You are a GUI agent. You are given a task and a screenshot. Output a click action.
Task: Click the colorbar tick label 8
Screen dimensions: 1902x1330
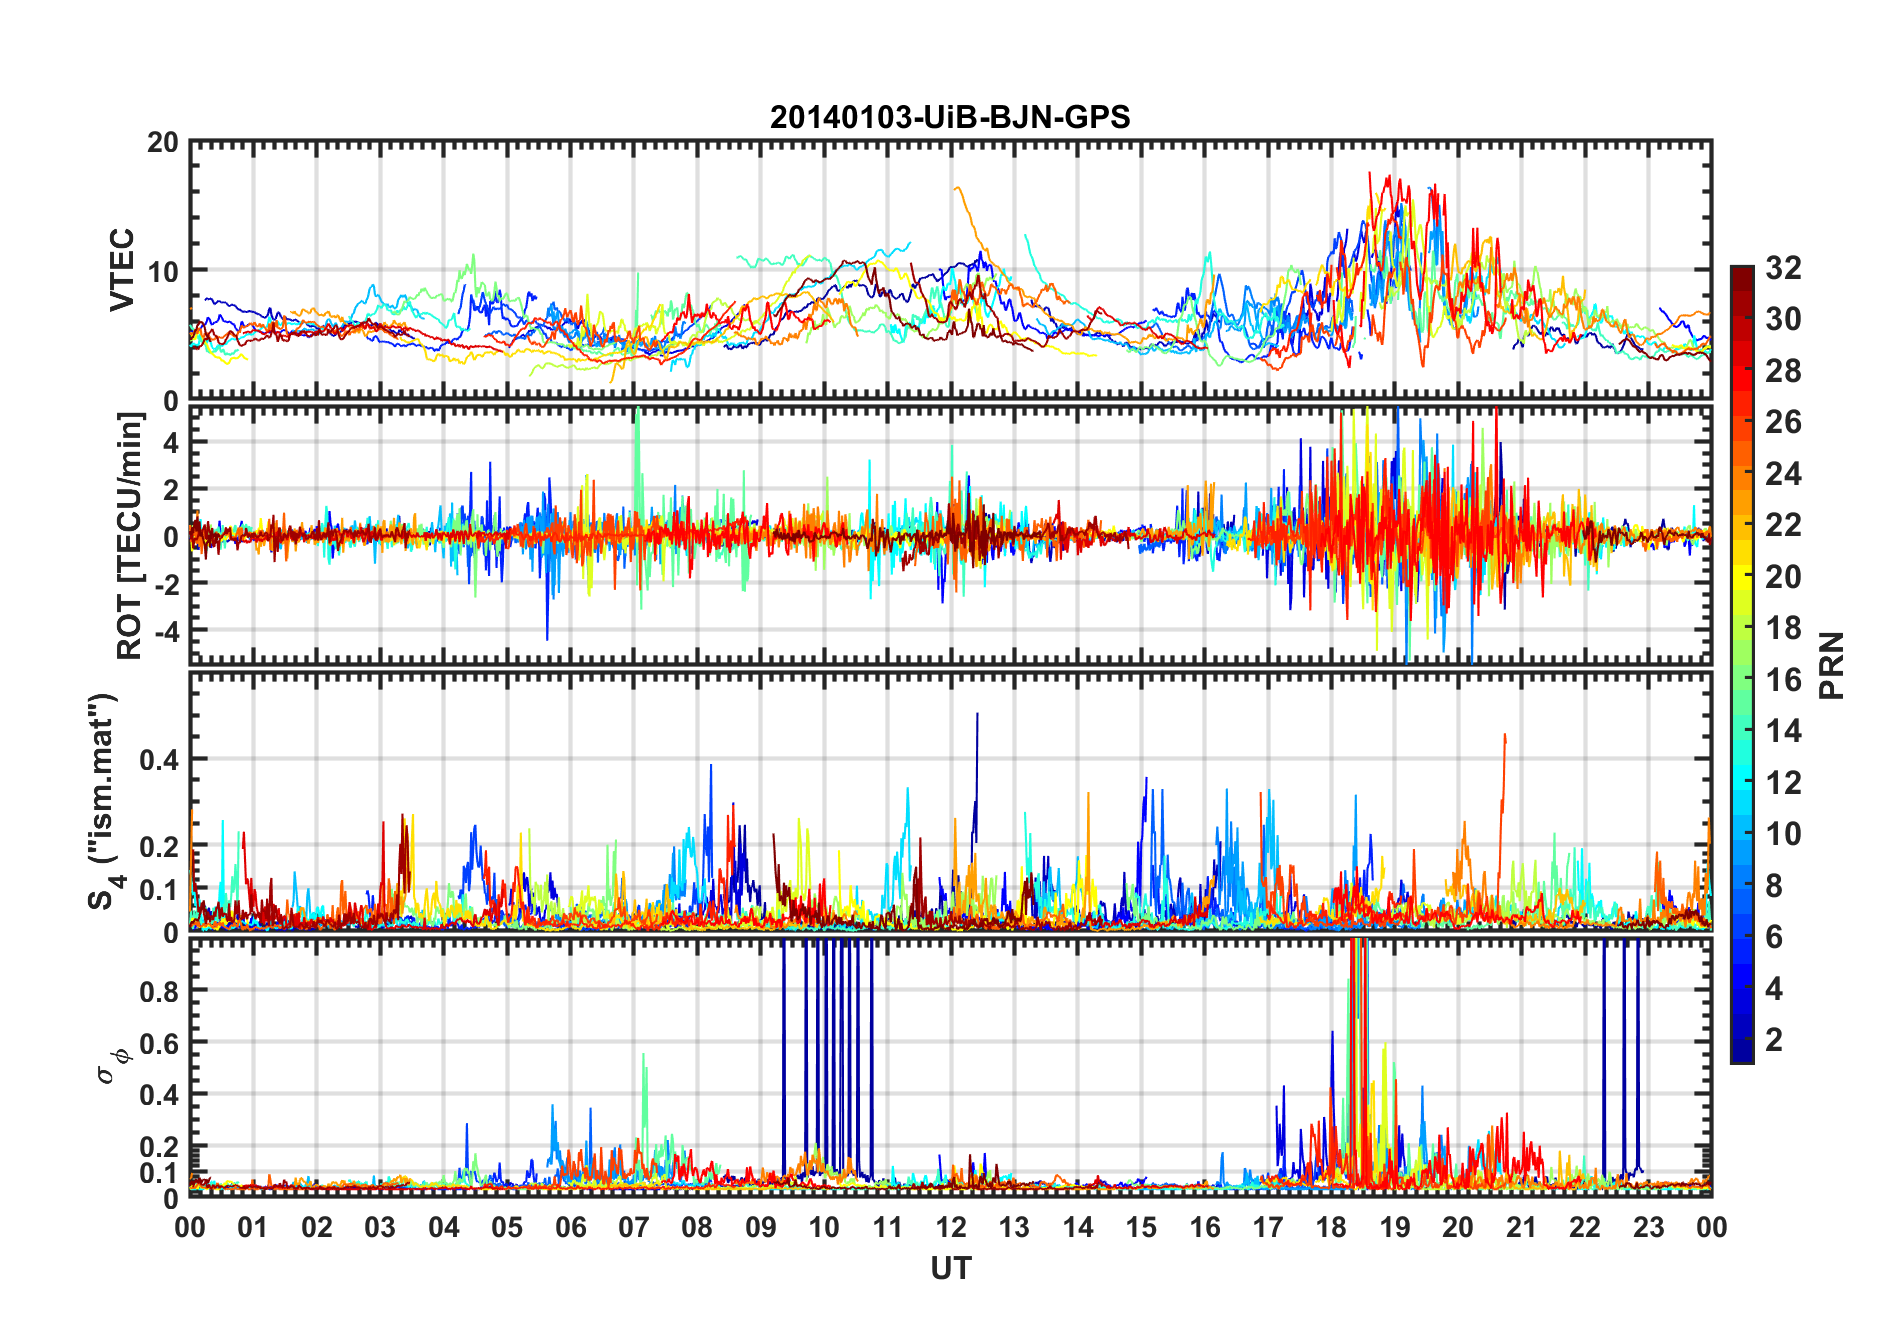point(1775,886)
